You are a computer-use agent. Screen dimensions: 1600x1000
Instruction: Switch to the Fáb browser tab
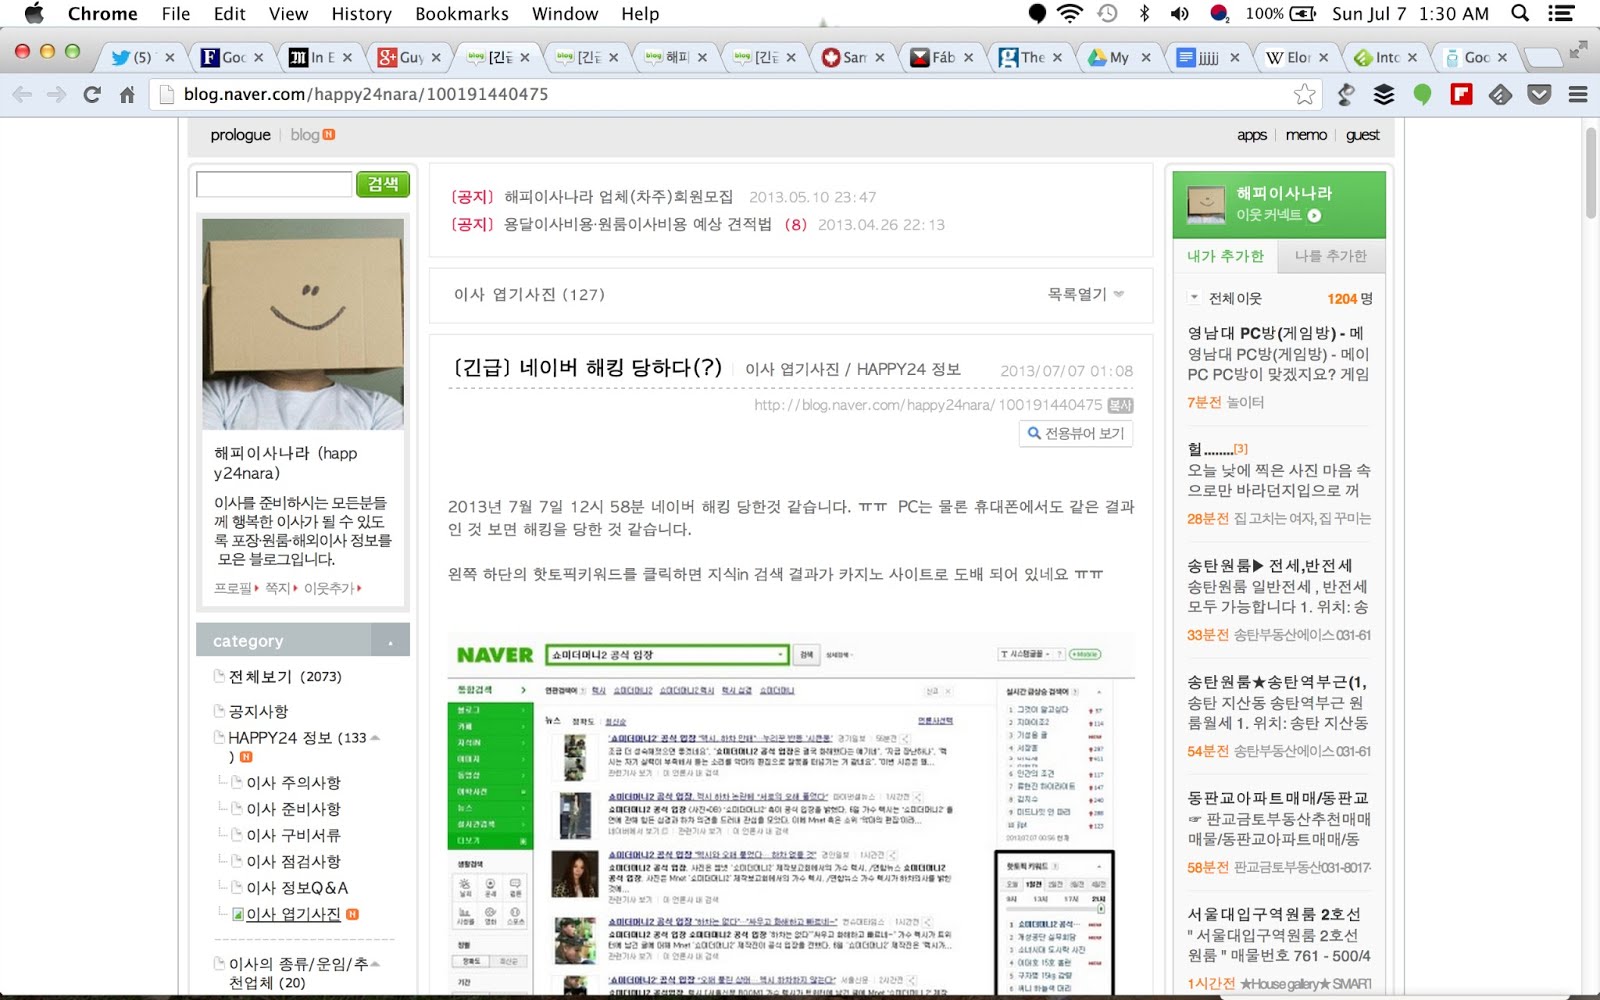[x=941, y=57]
